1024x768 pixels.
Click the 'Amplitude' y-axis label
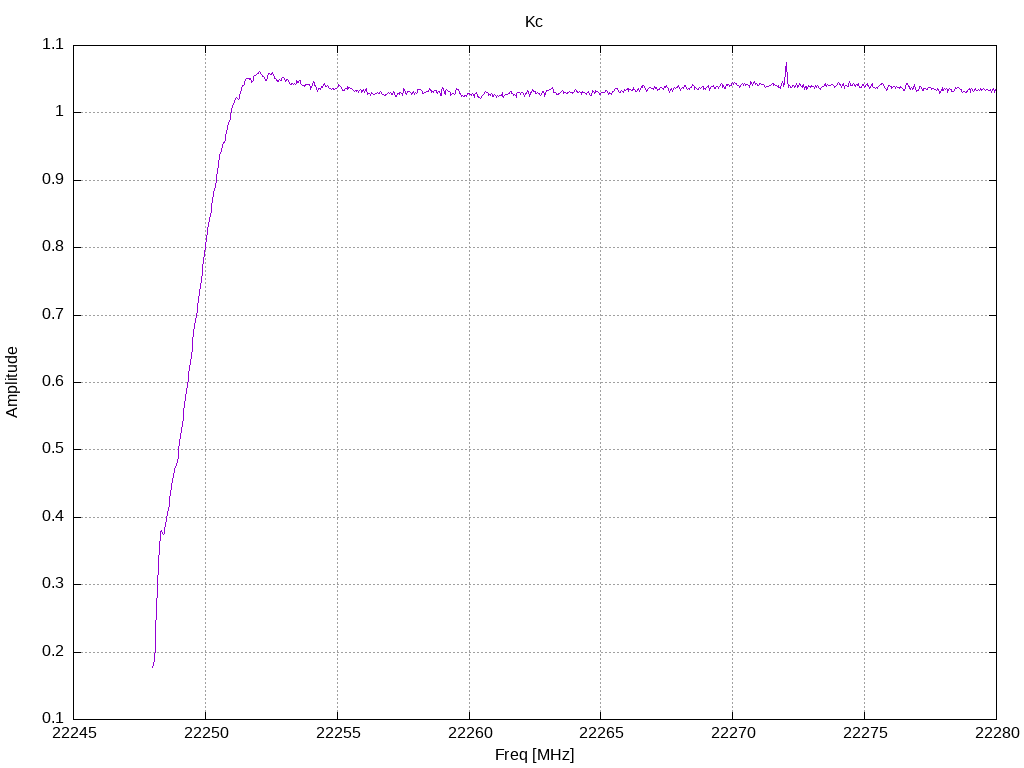pos(12,382)
